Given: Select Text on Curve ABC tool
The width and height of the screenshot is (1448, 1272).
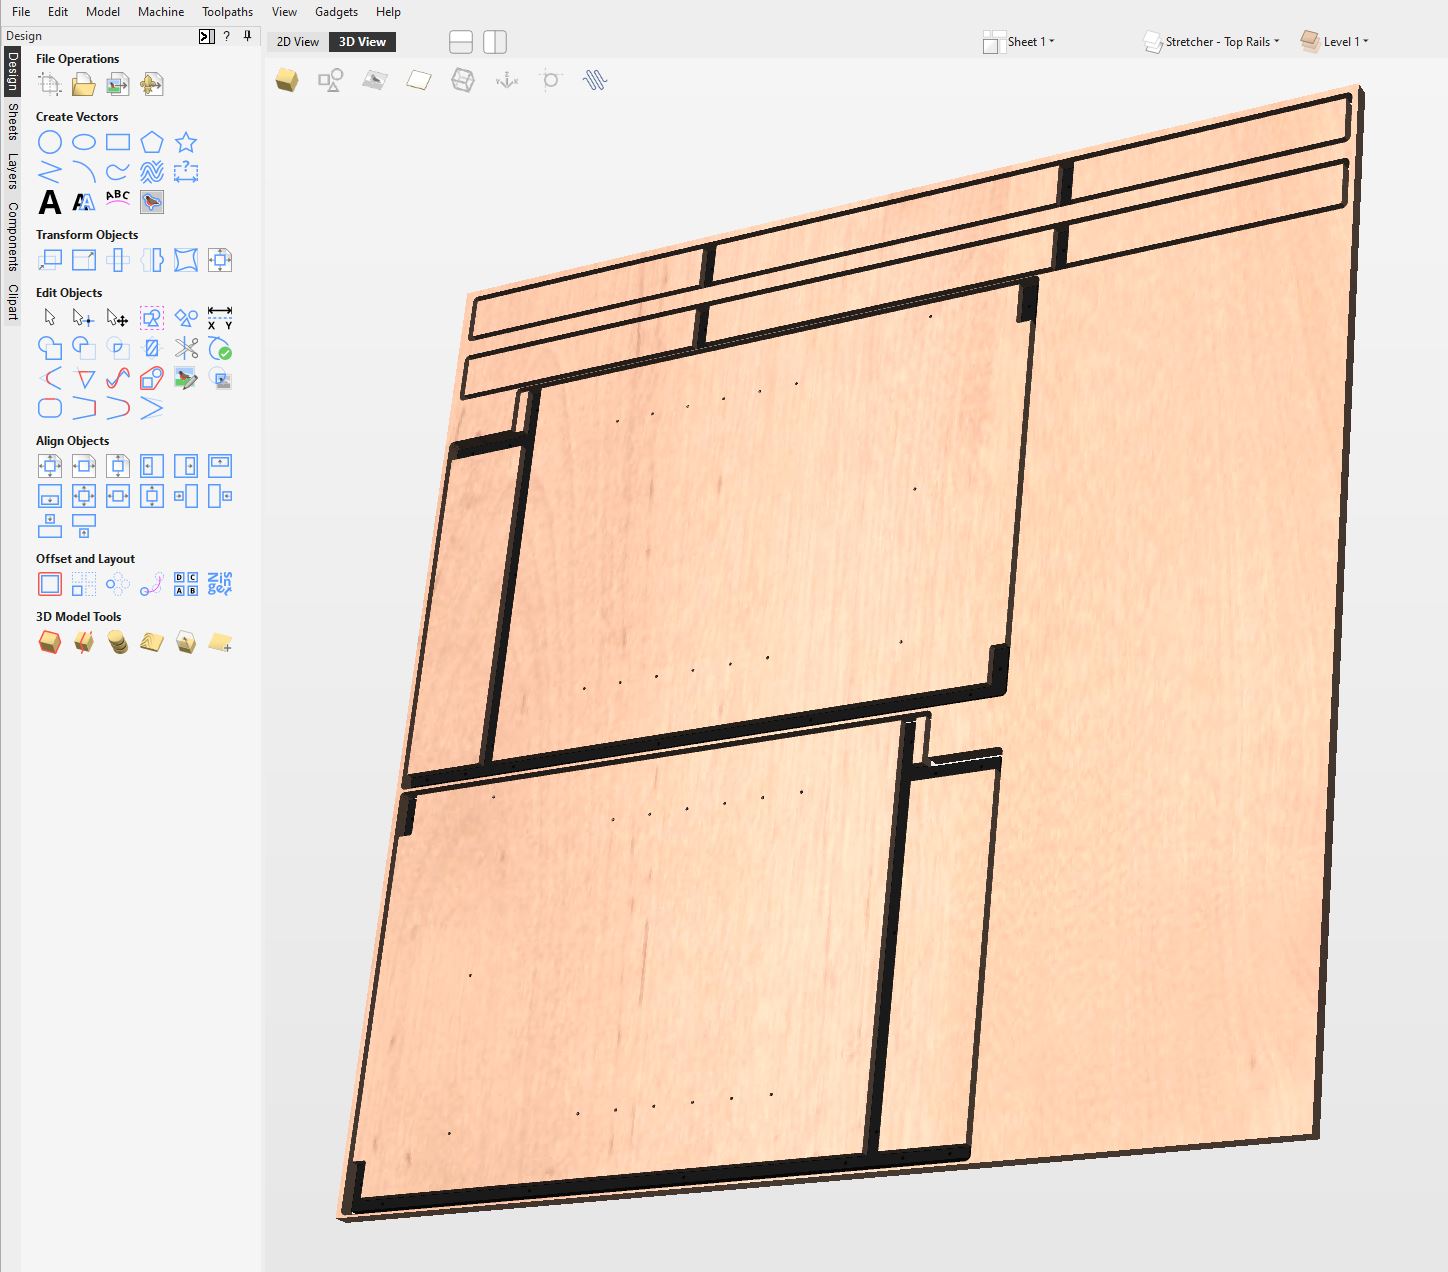Looking at the screenshot, I should (118, 198).
